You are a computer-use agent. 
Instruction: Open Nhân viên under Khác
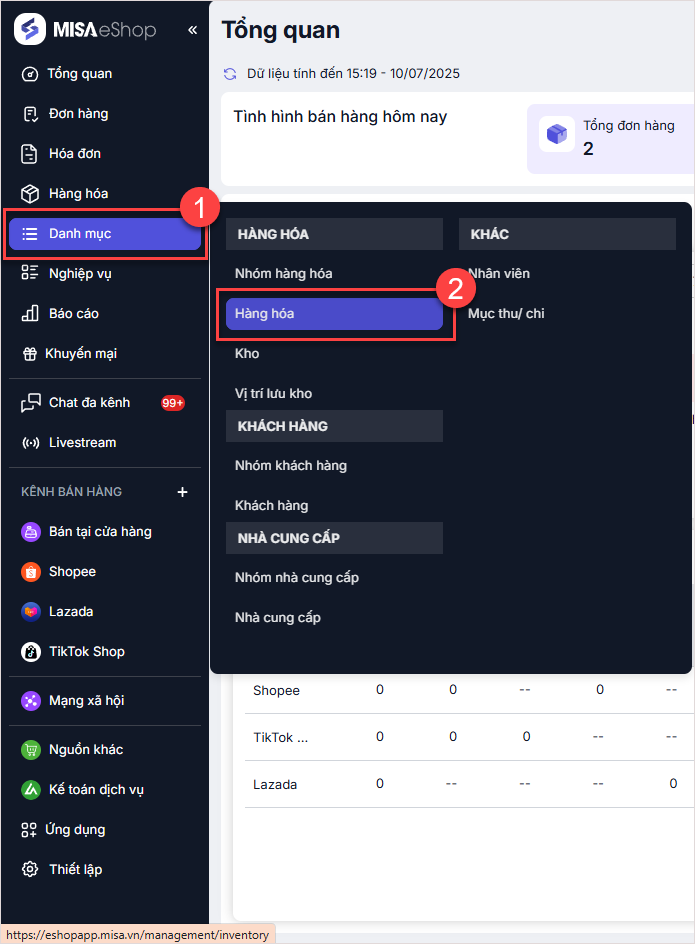(x=499, y=274)
